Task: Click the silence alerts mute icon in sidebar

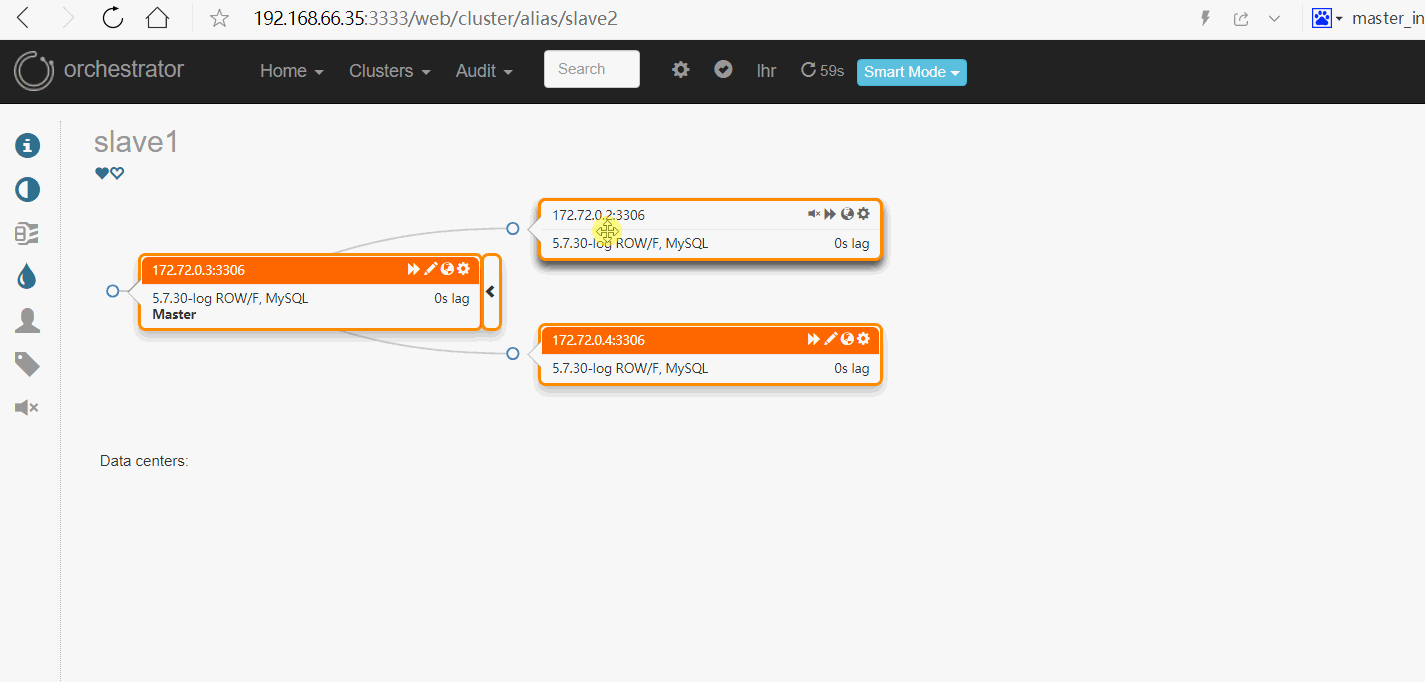Action: tap(27, 407)
